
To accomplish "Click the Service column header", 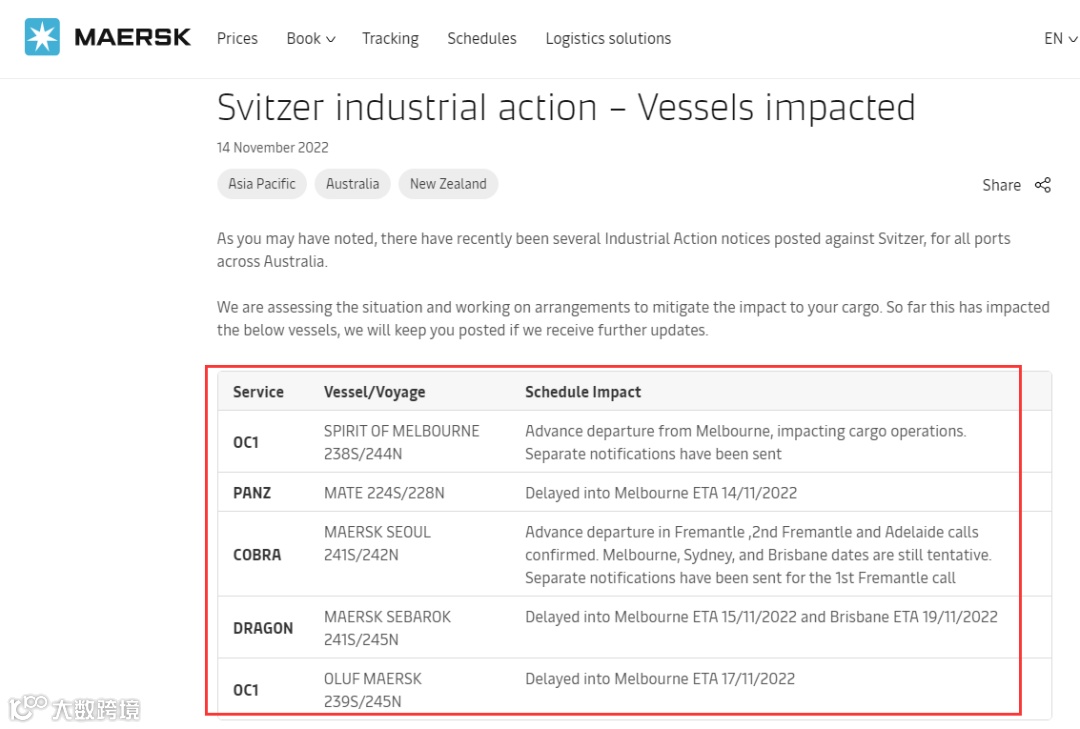I will pyautogui.click(x=258, y=392).
